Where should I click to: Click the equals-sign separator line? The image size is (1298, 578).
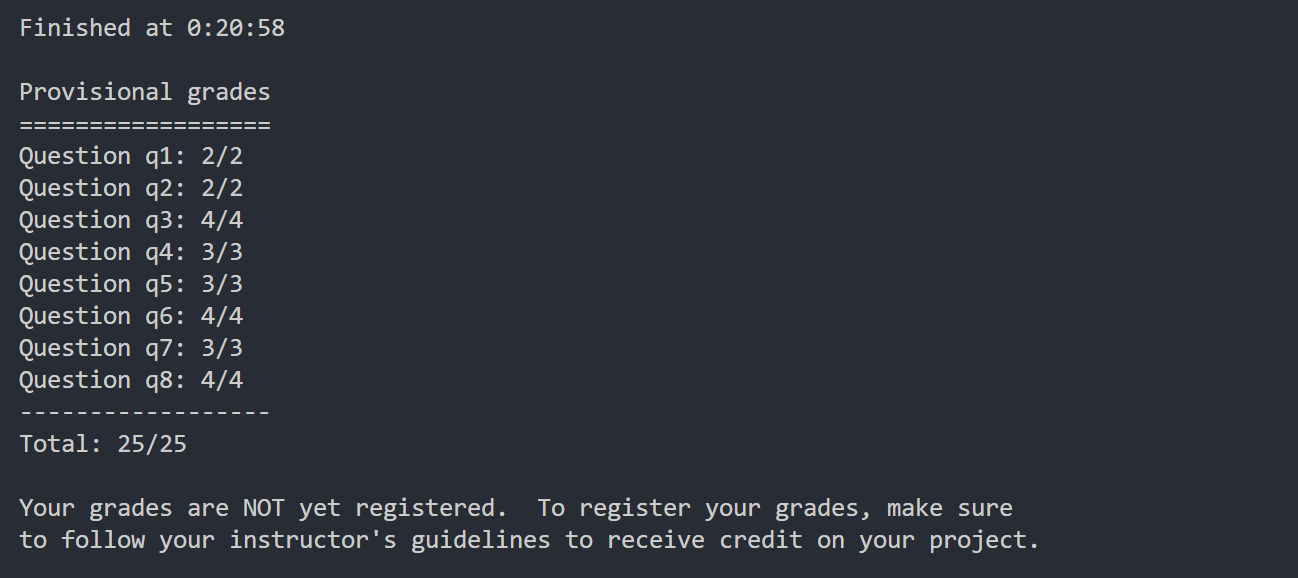click(x=145, y=125)
